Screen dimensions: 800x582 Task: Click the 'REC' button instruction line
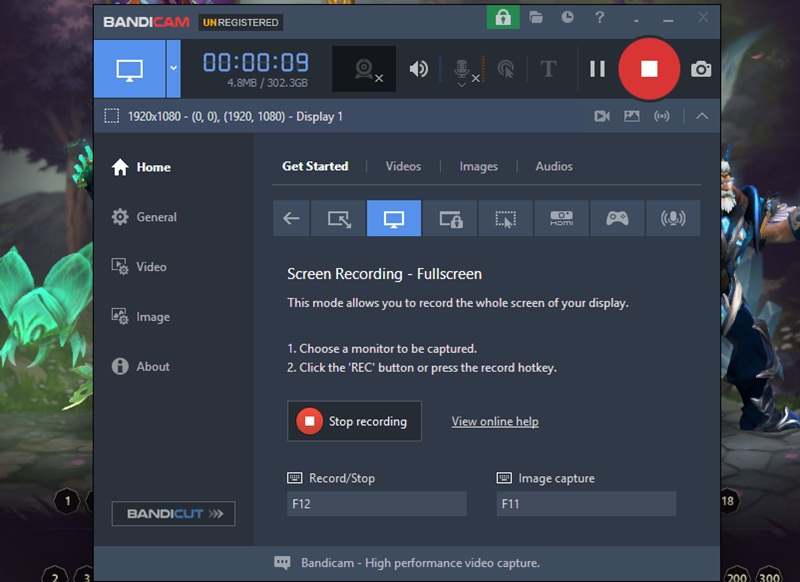click(x=422, y=368)
